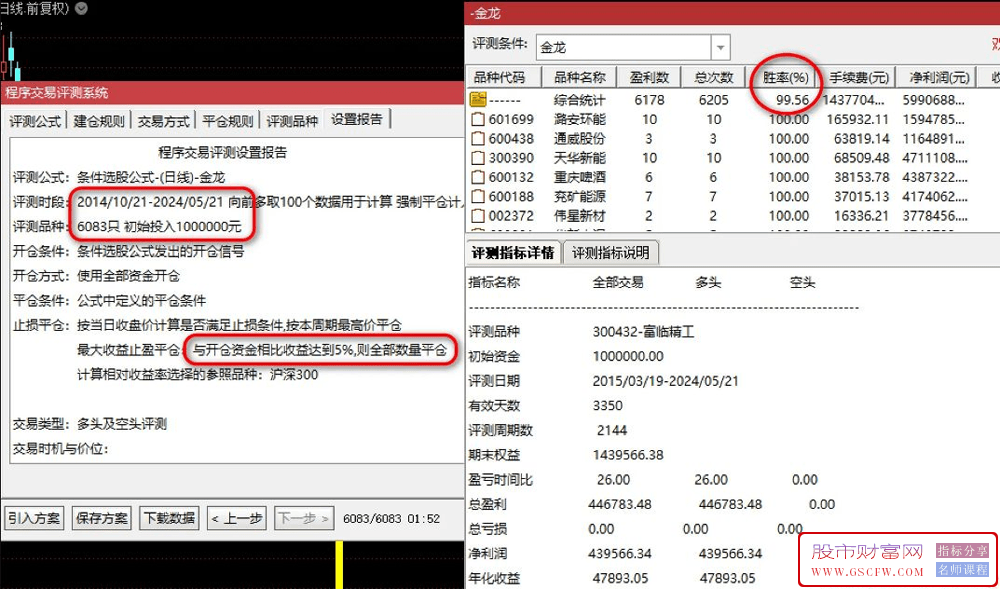Viewport: 1000px width, 589px height.
Task: Sort by the 净利润(元) column header
Action: [936, 77]
